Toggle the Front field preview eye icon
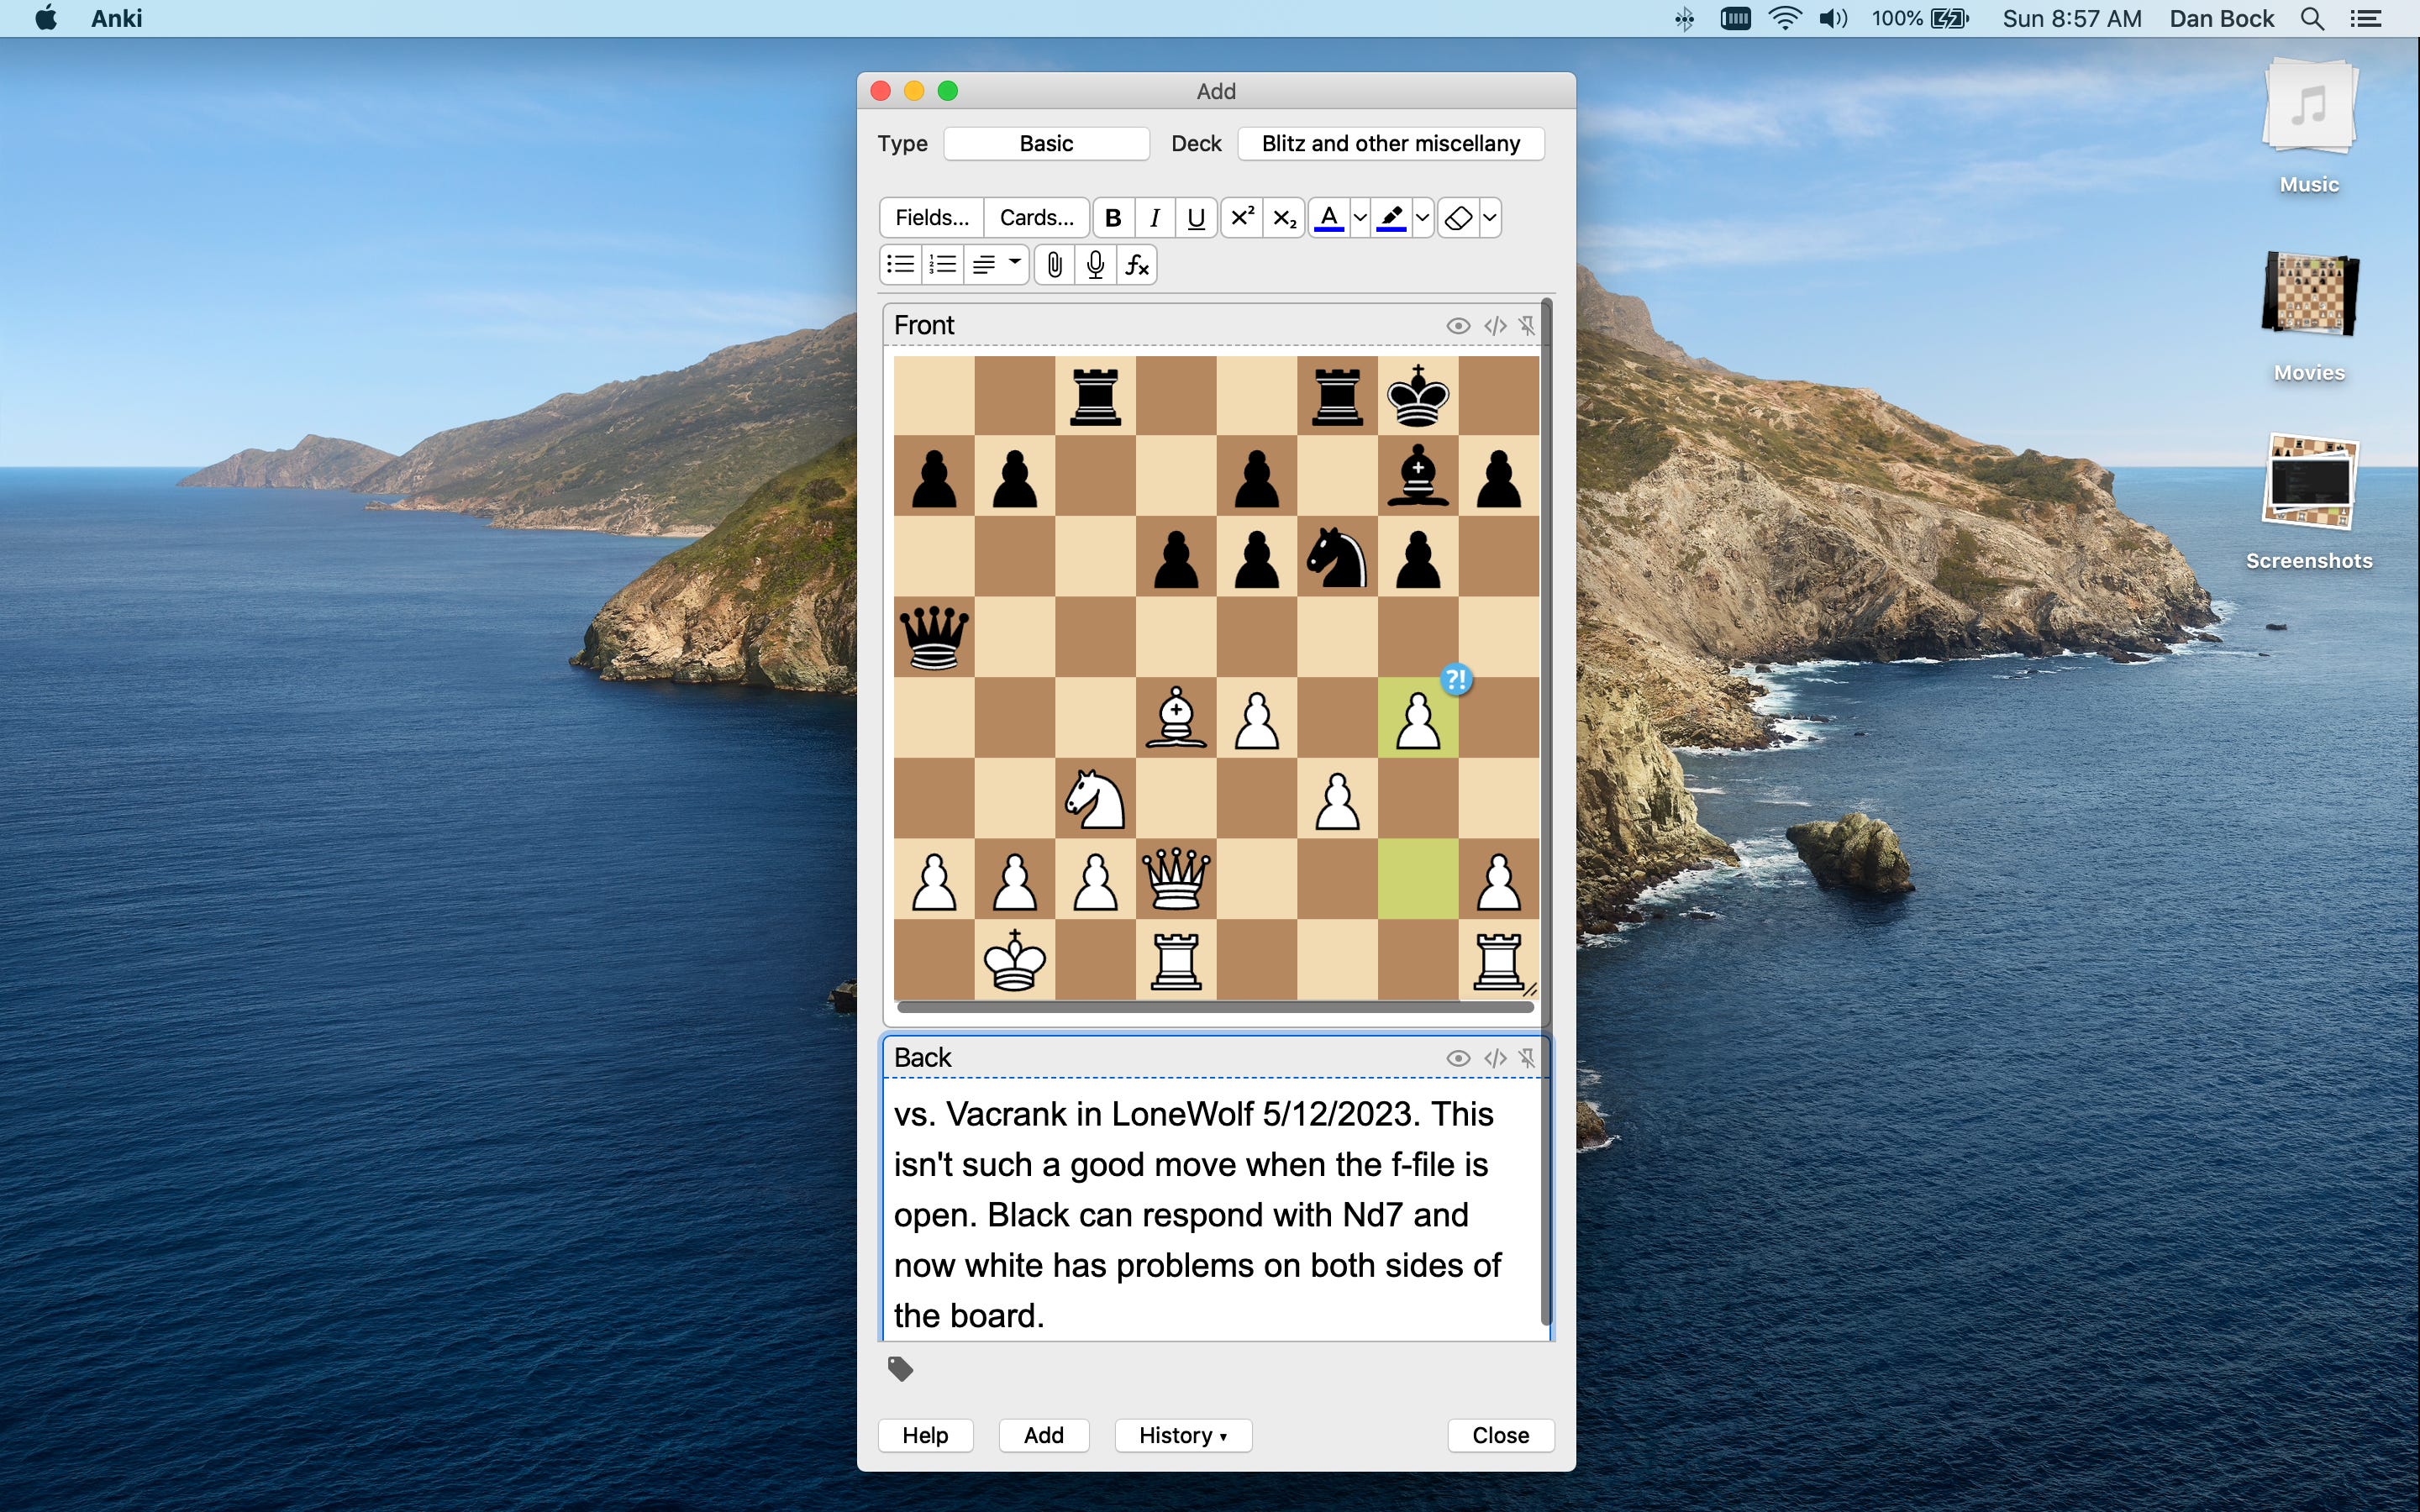Viewport: 2420px width, 1512px height. 1456,326
